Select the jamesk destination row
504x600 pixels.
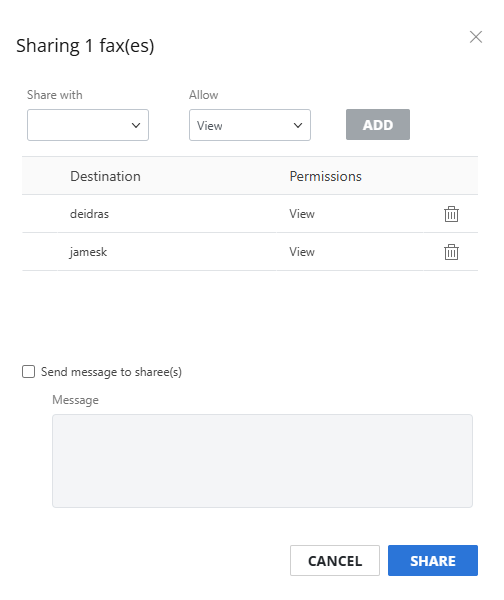[x=250, y=252]
